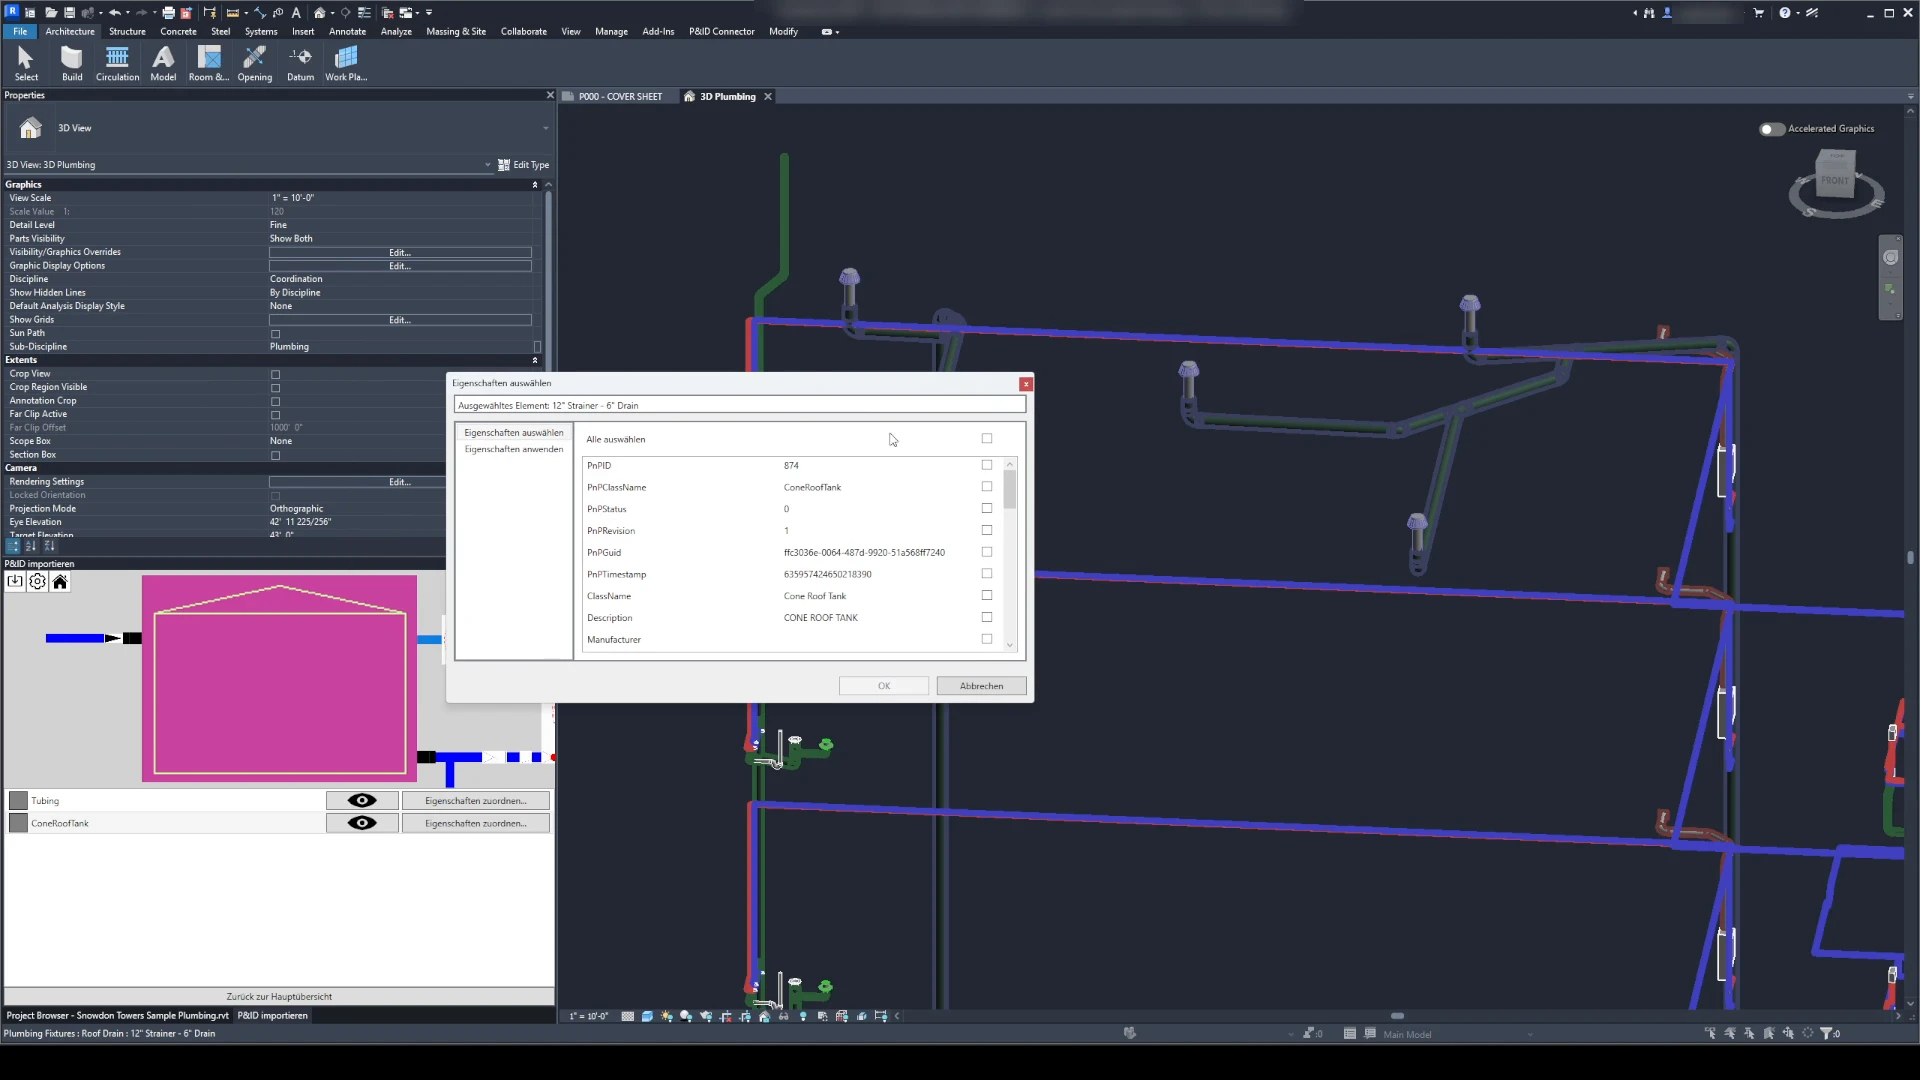Click the P&ID import download icon
This screenshot has width=1920, height=1080.
[15, 582]
